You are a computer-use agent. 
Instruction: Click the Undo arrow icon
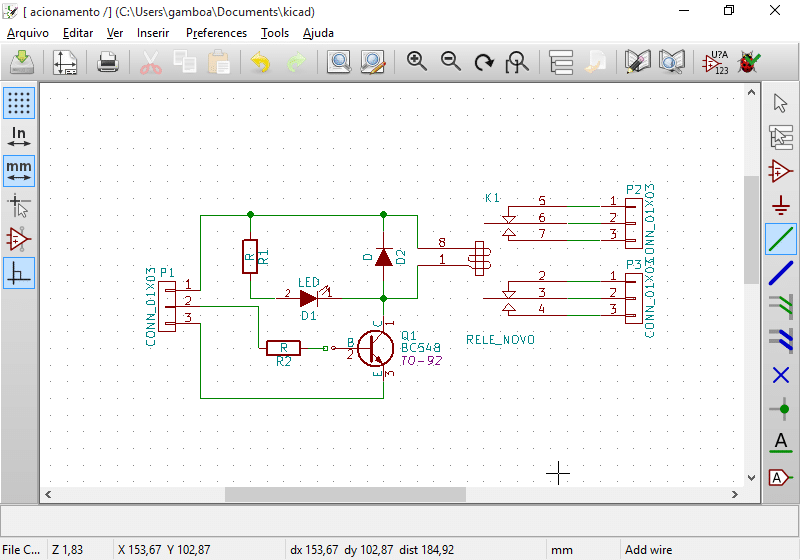(261, 62)
